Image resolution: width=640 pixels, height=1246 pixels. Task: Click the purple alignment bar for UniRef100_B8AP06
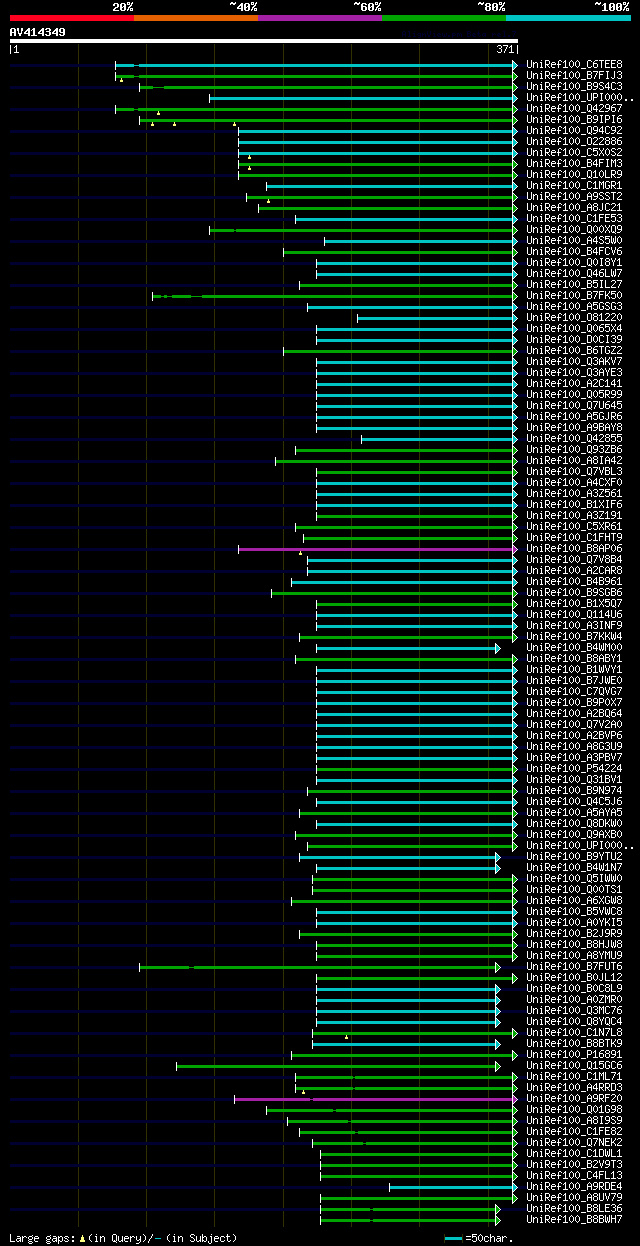pos(378,548)
